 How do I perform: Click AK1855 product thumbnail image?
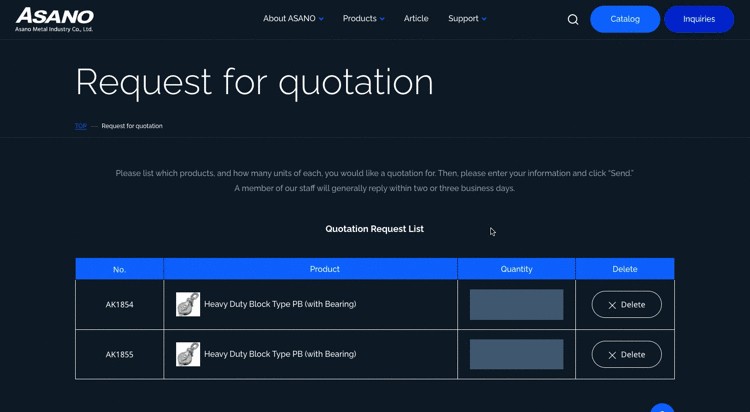tap(188, 354)
